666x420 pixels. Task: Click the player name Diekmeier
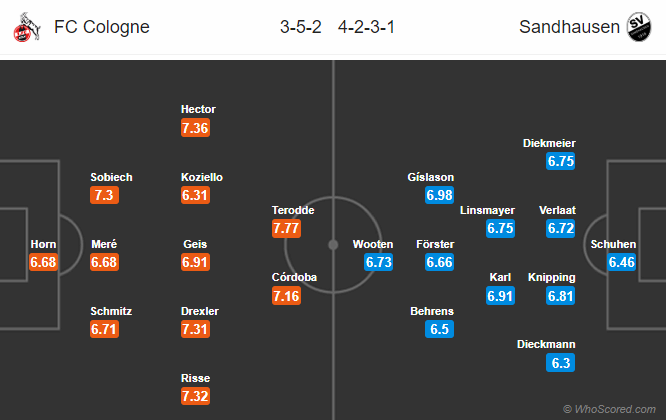tap(549, 143)
